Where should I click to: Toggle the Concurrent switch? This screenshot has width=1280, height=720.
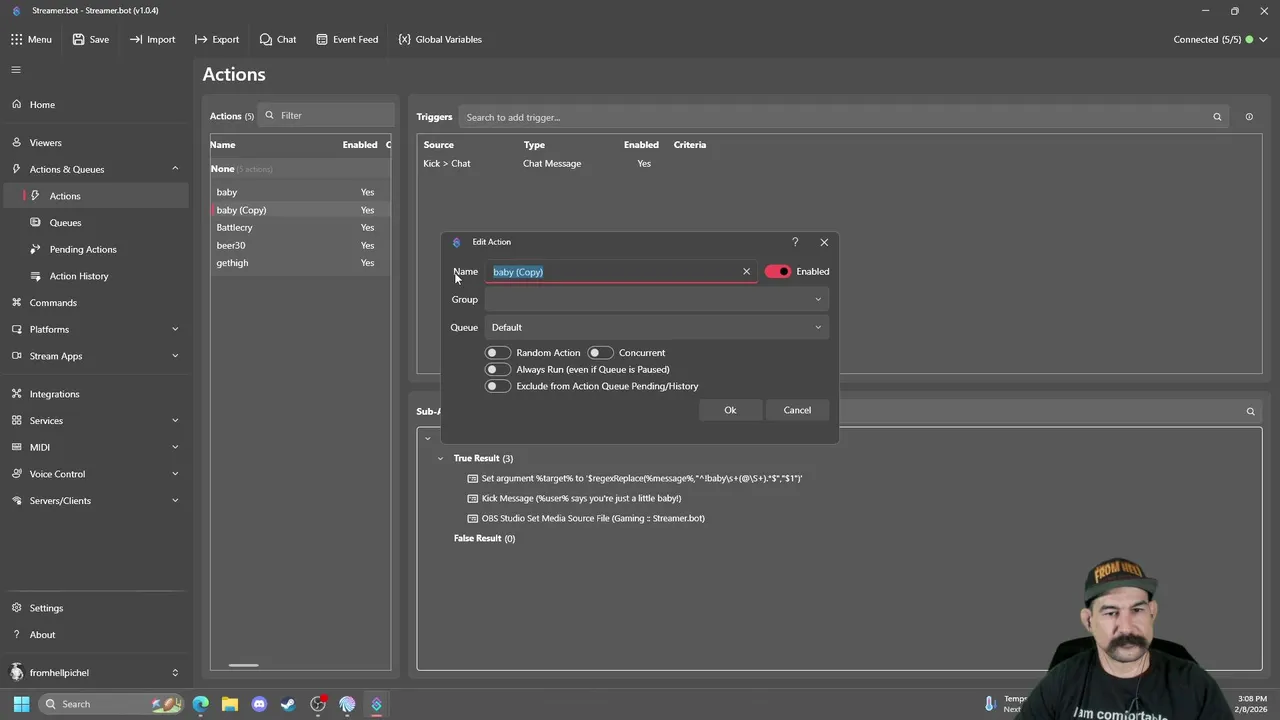600,352
